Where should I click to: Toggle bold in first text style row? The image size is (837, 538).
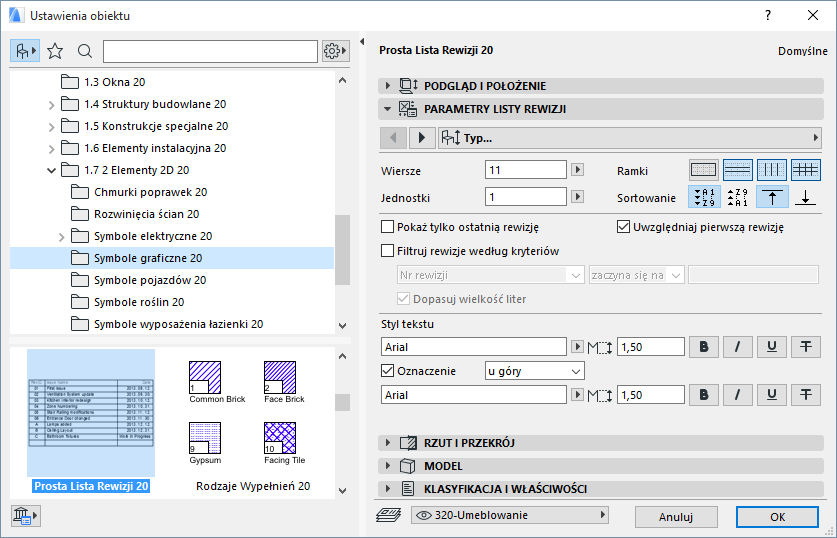pos(704,347)
